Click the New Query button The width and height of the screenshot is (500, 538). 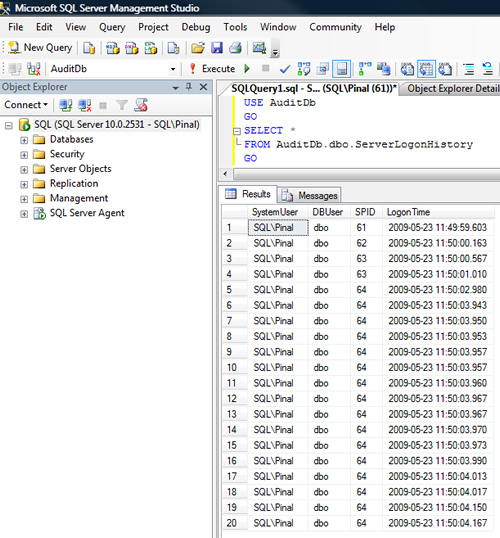pyautogui.click(x=40, y=47)
